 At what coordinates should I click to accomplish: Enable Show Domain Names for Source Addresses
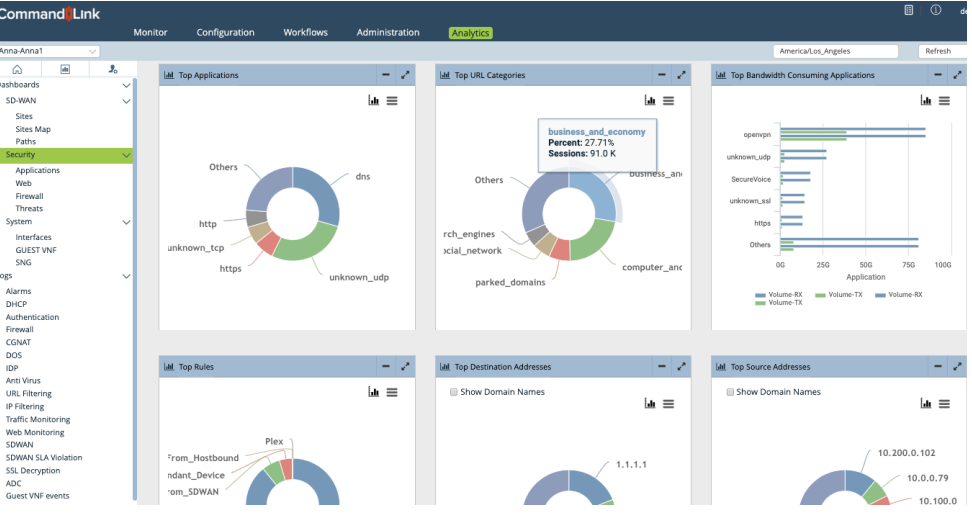730,392
